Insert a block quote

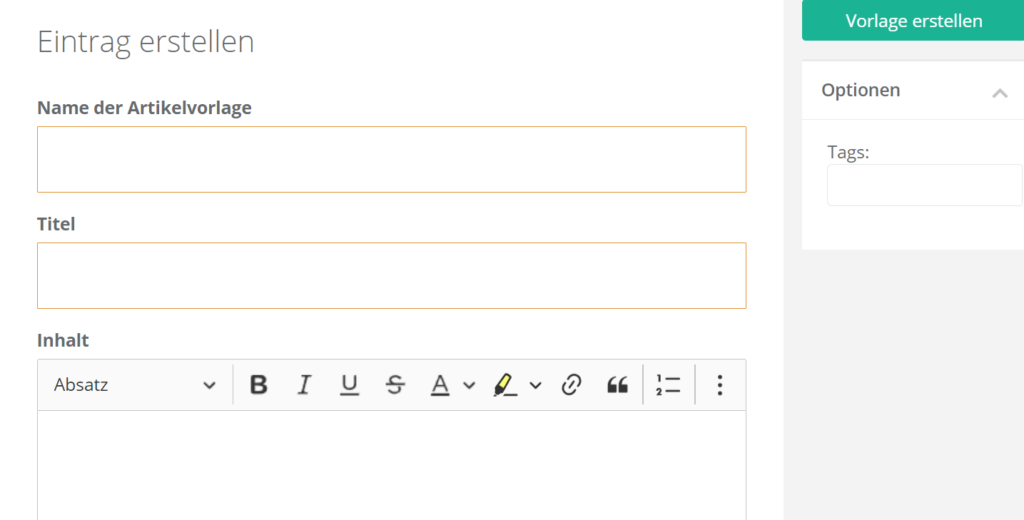pyautogui.click(x=617, y=385)
